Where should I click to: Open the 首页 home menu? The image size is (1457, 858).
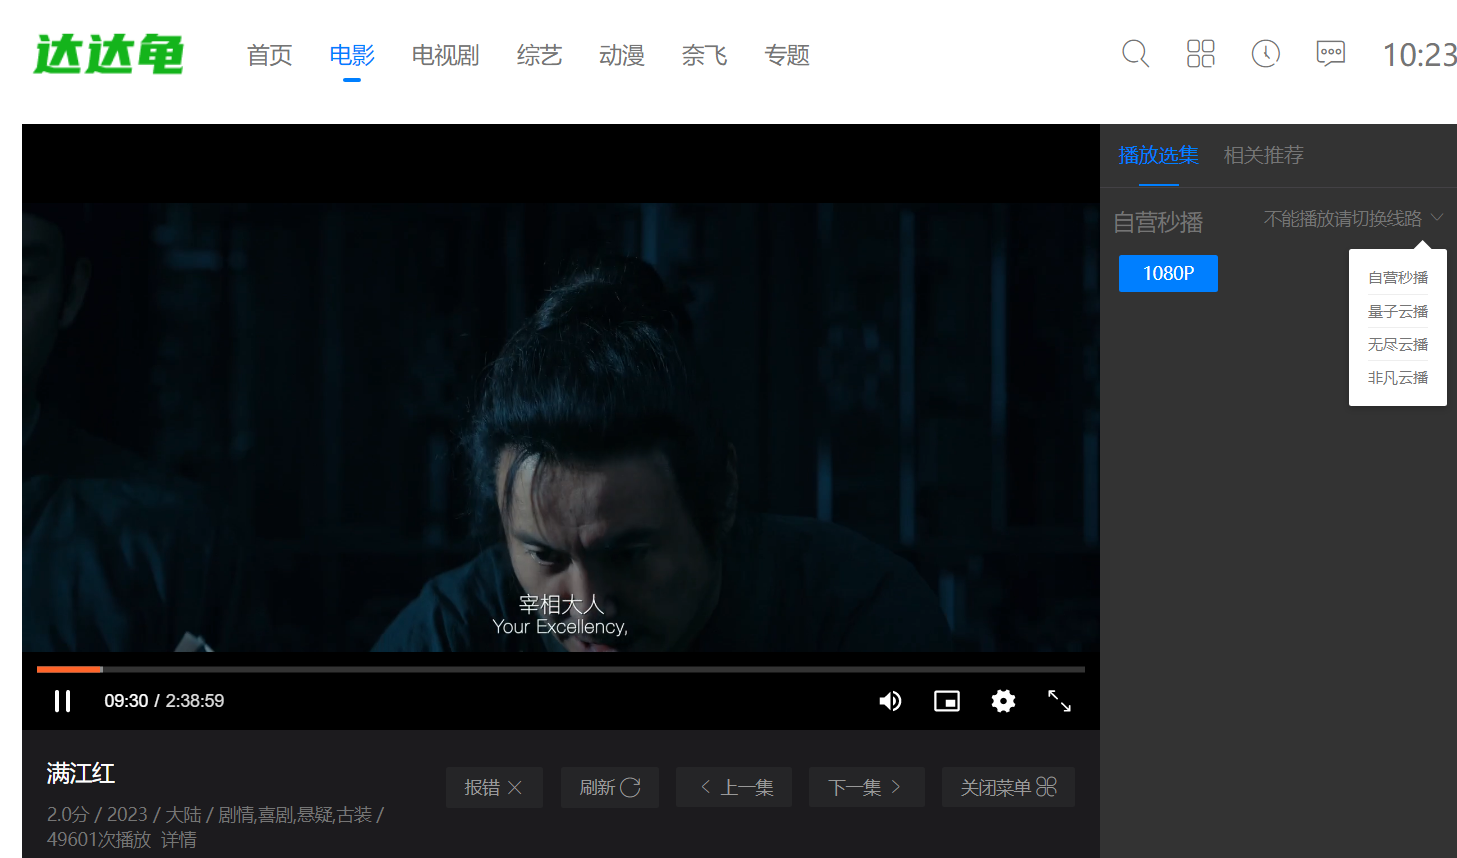tap(270, 55)
